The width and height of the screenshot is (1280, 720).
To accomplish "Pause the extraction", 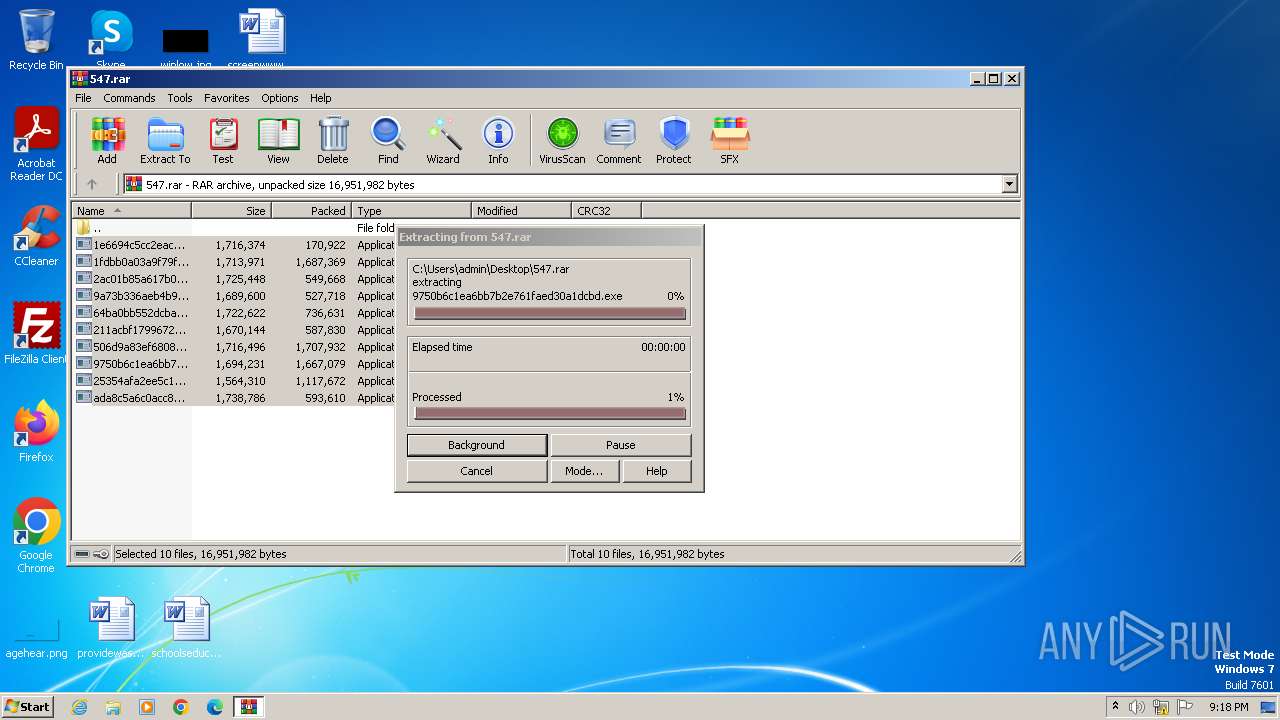I will tap(621, 445).
